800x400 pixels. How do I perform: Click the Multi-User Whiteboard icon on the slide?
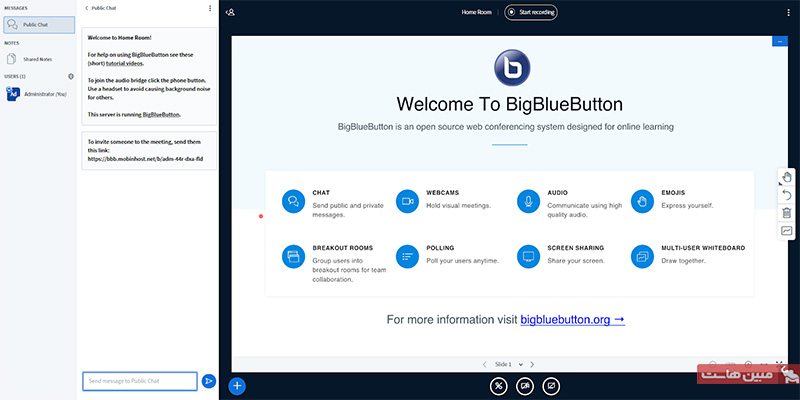coord(642,256)
